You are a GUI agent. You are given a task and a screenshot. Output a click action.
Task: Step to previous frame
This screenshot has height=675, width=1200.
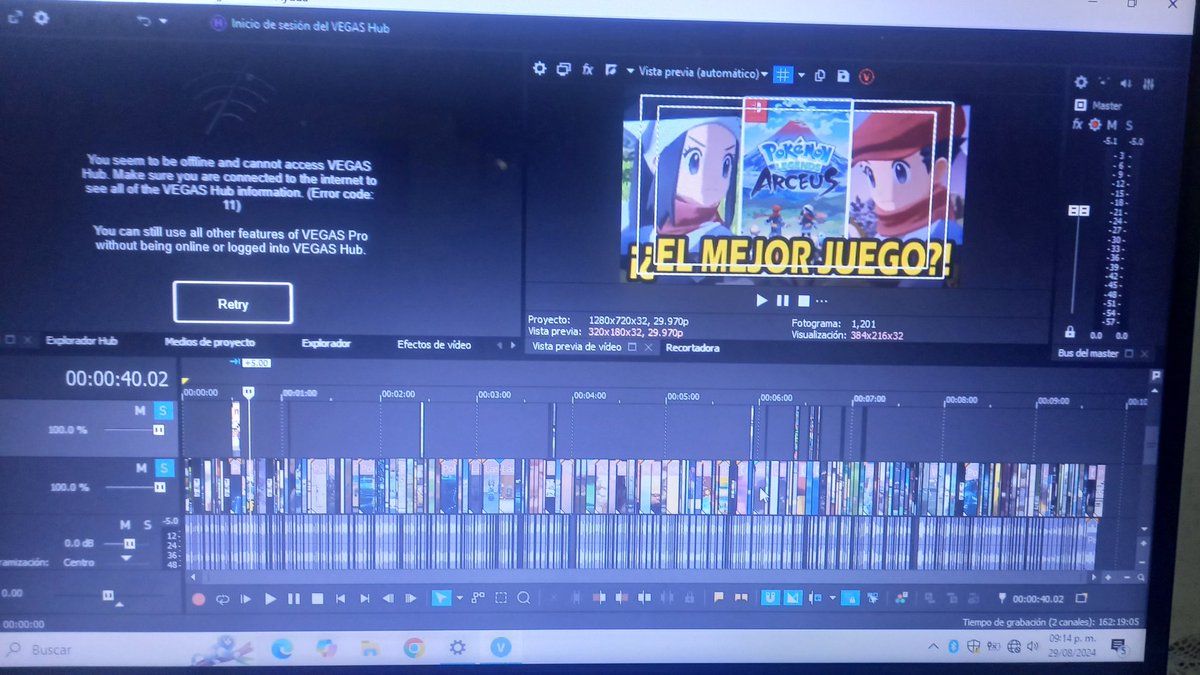(388, 599)
